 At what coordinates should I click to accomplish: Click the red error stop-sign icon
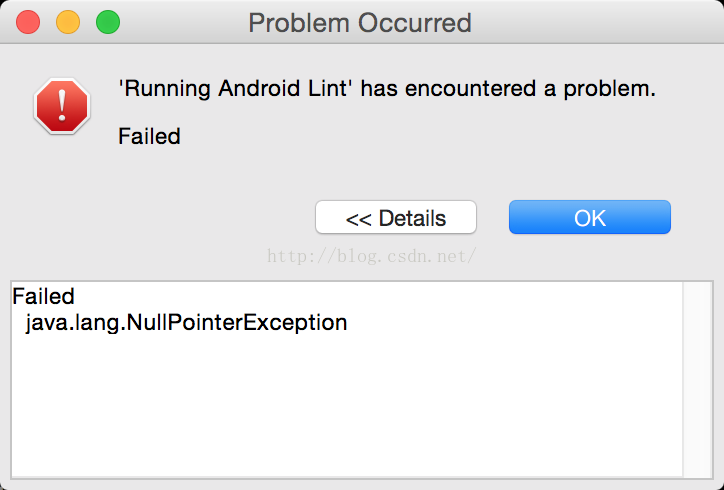[x=62, y=106]
